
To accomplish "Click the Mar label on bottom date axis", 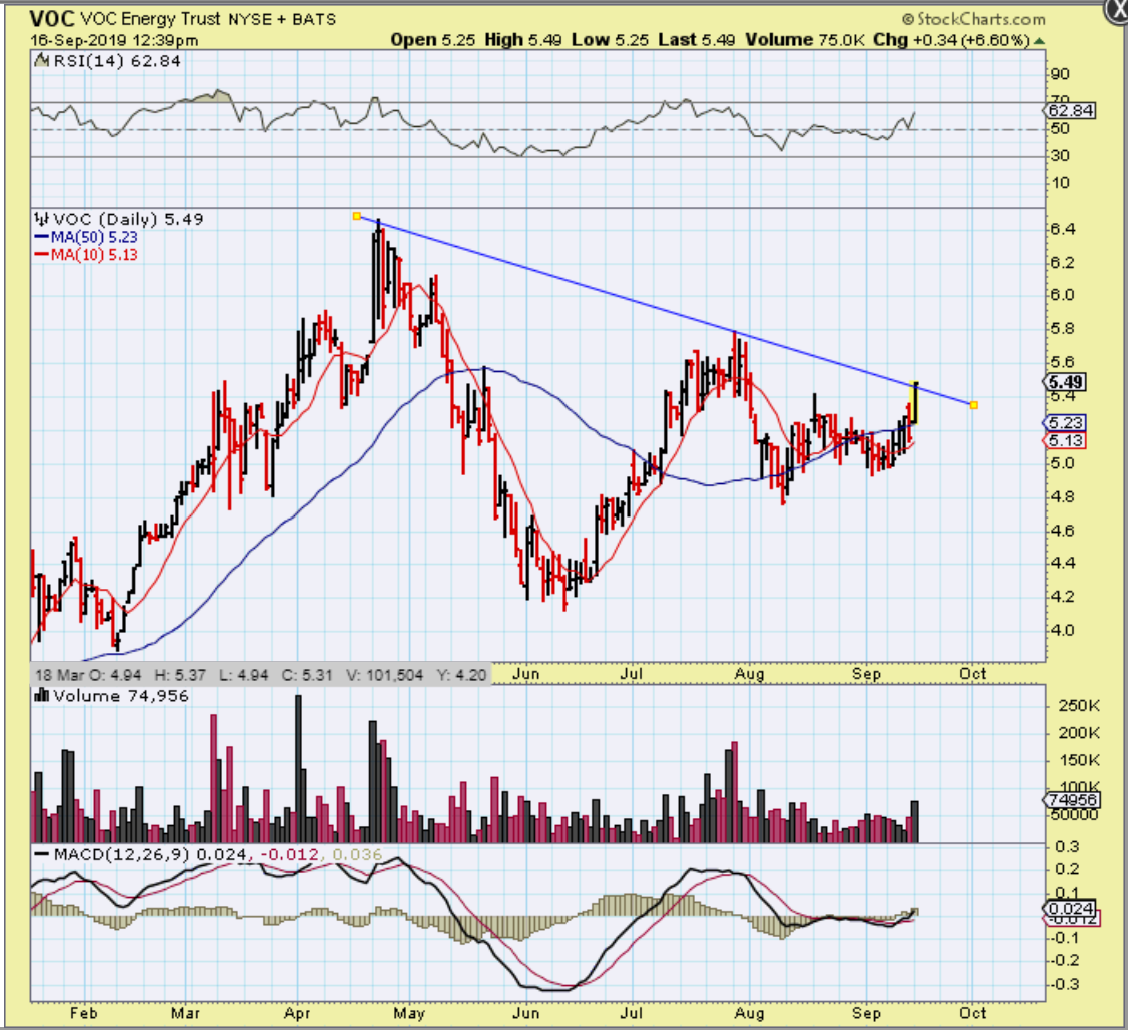I will pyautogui.click(x=185, y=1013).
